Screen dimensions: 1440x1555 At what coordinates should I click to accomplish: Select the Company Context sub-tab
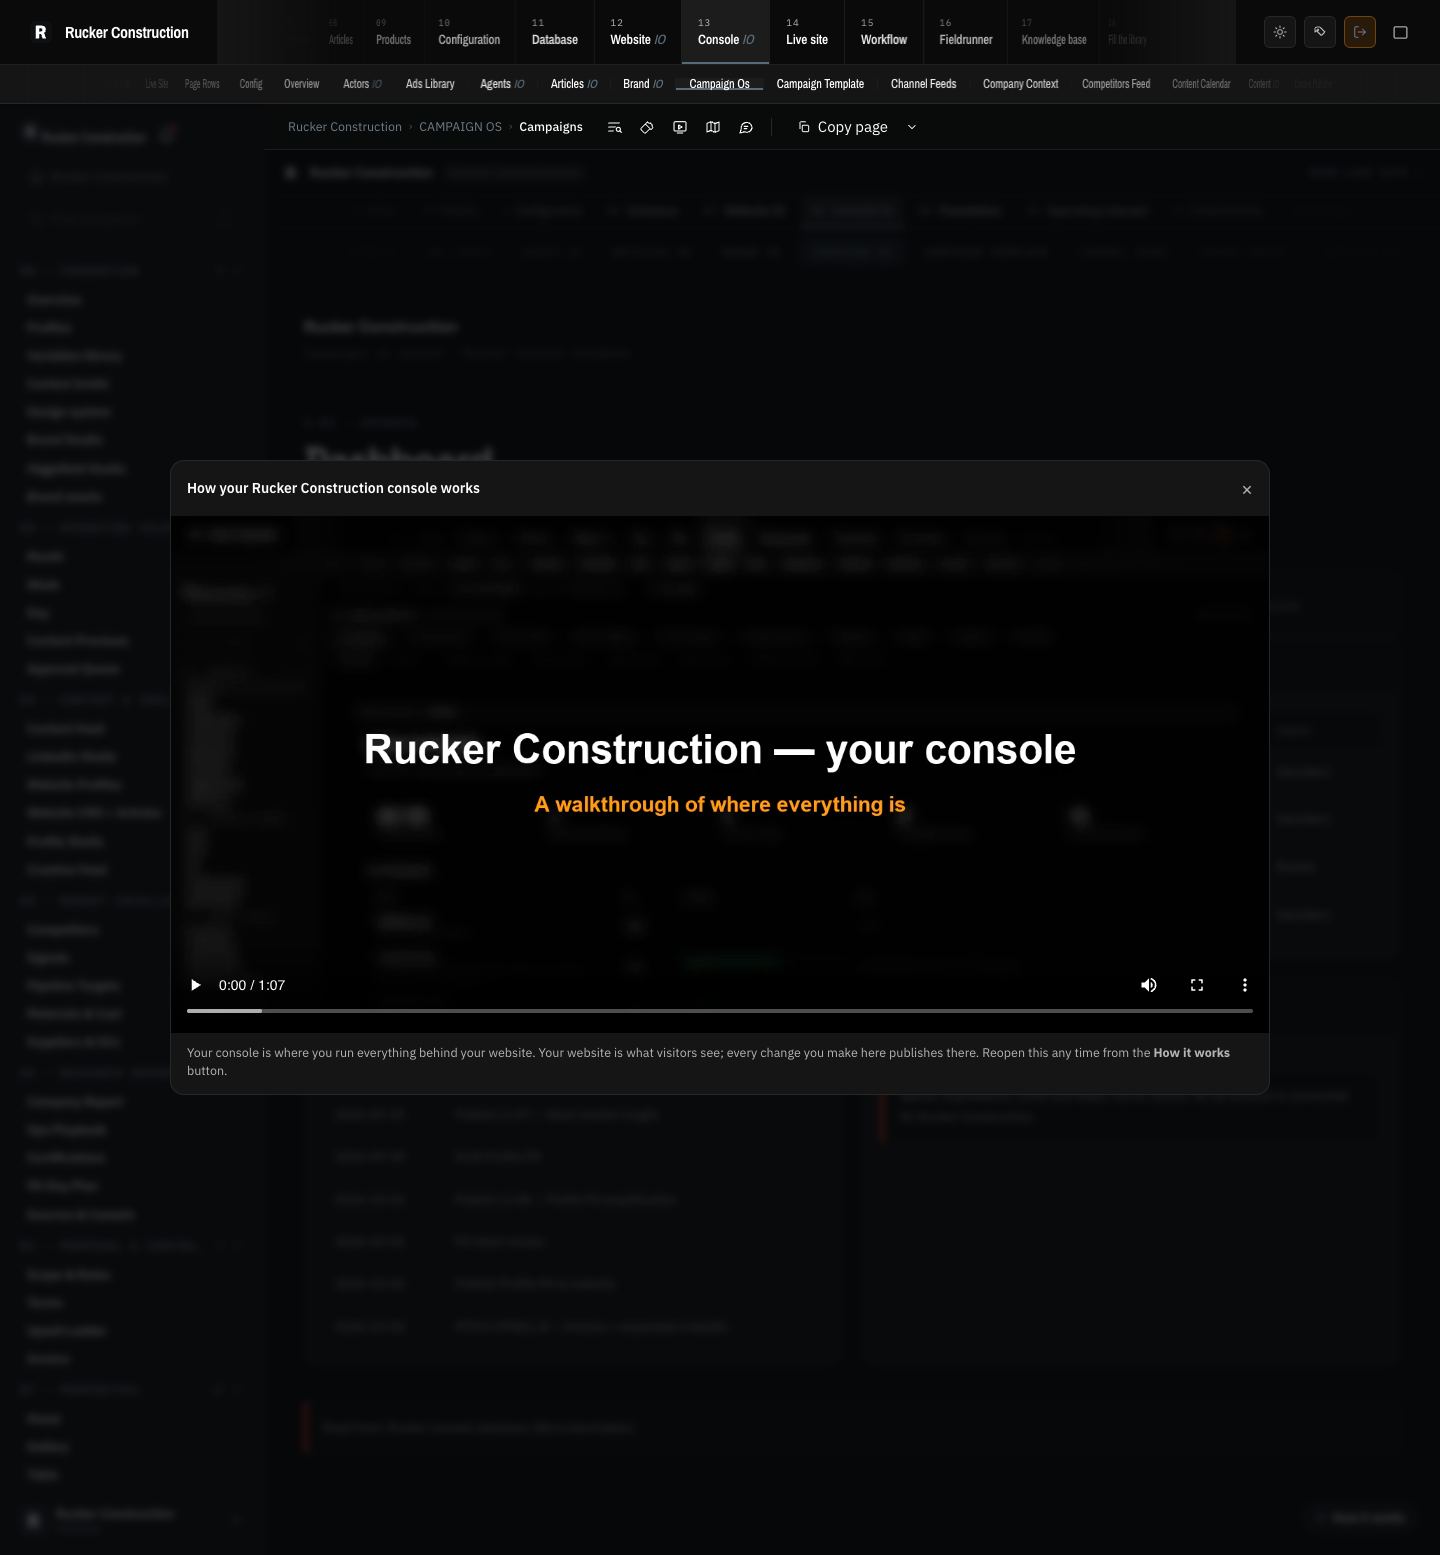pos(1020,84)
